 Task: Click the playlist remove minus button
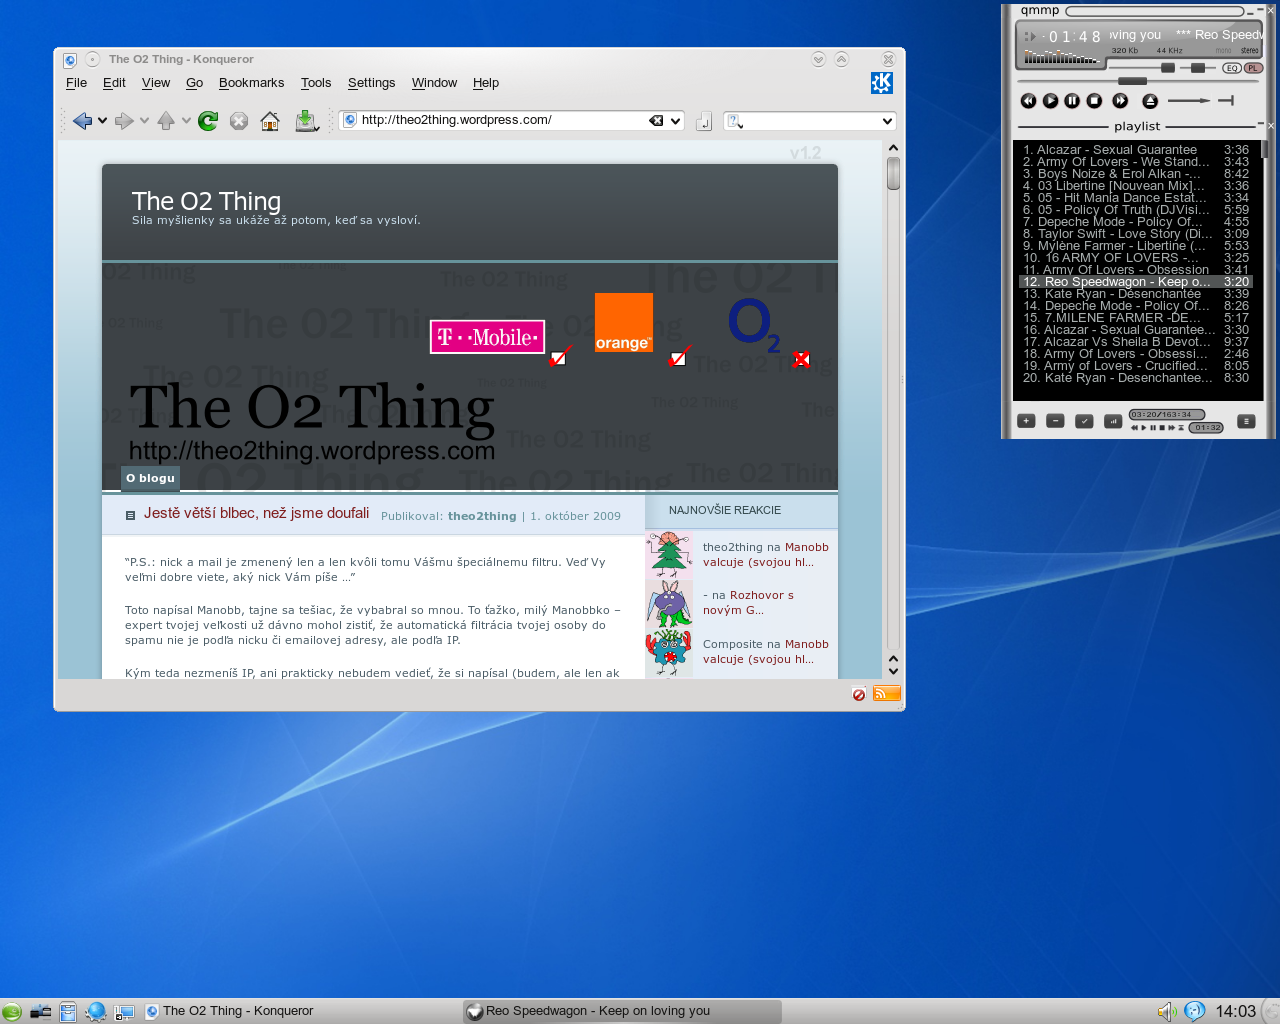point(1055,421)
